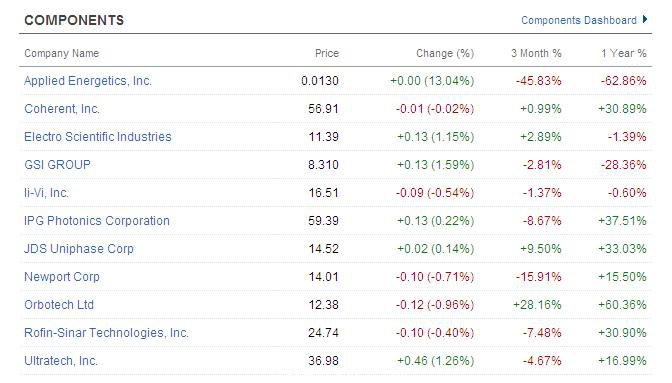
Task: Click Orbotech's +60.36% one-year value
Action: (622, 305)
